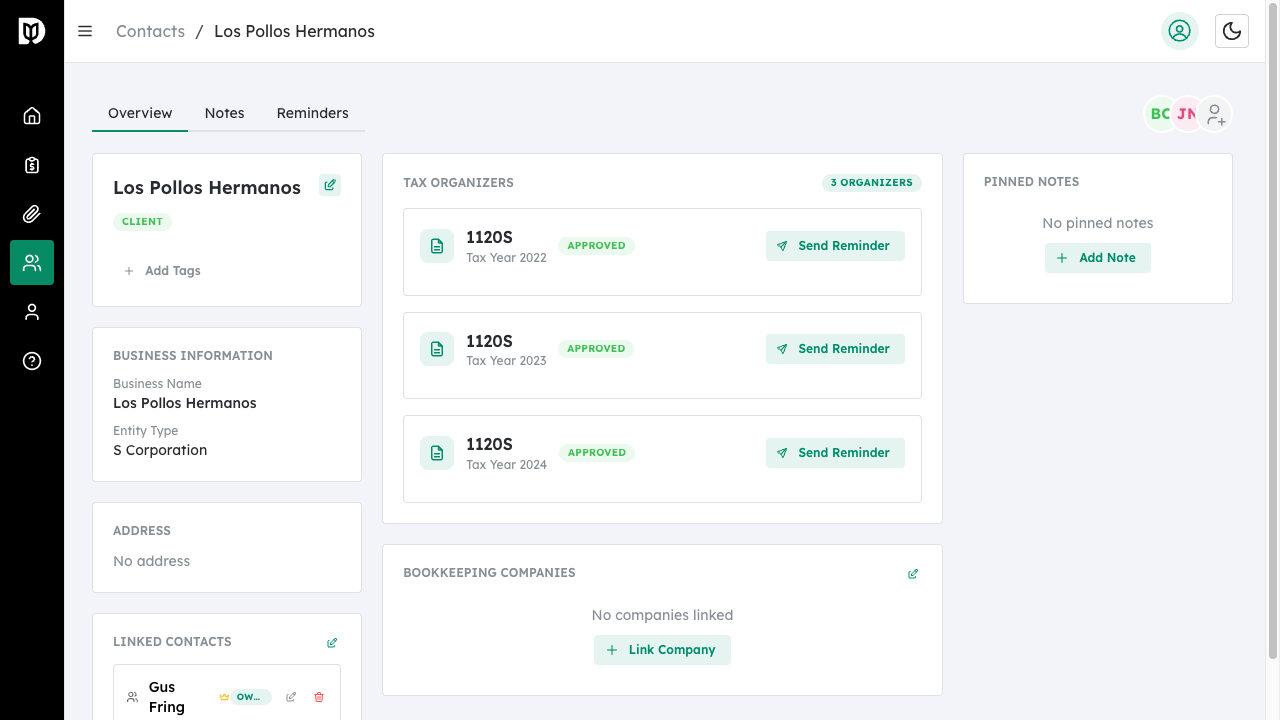Select the paperclip documents icon in the sidebar

32,213
